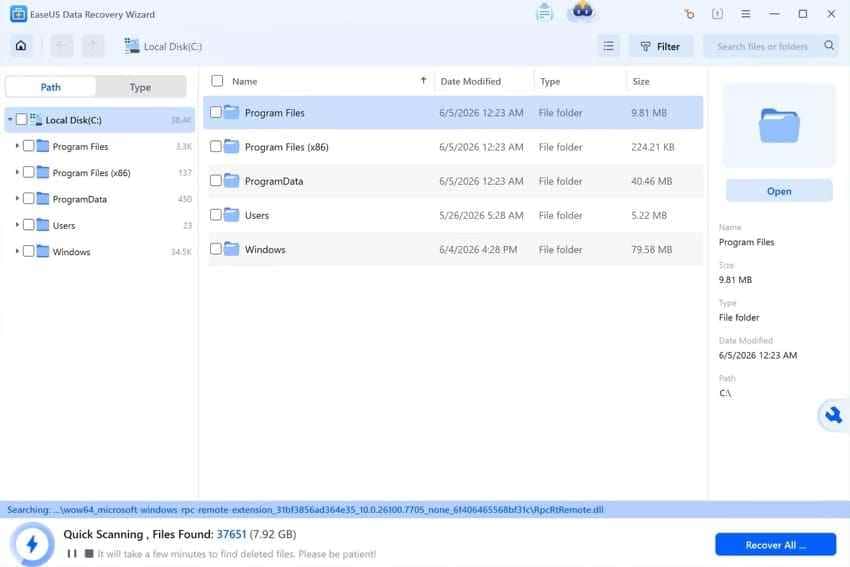The height and width of the screenshot is (567, 850).
Task: Switch list view with the view mode icon
Action: click(x=609, y=47)
